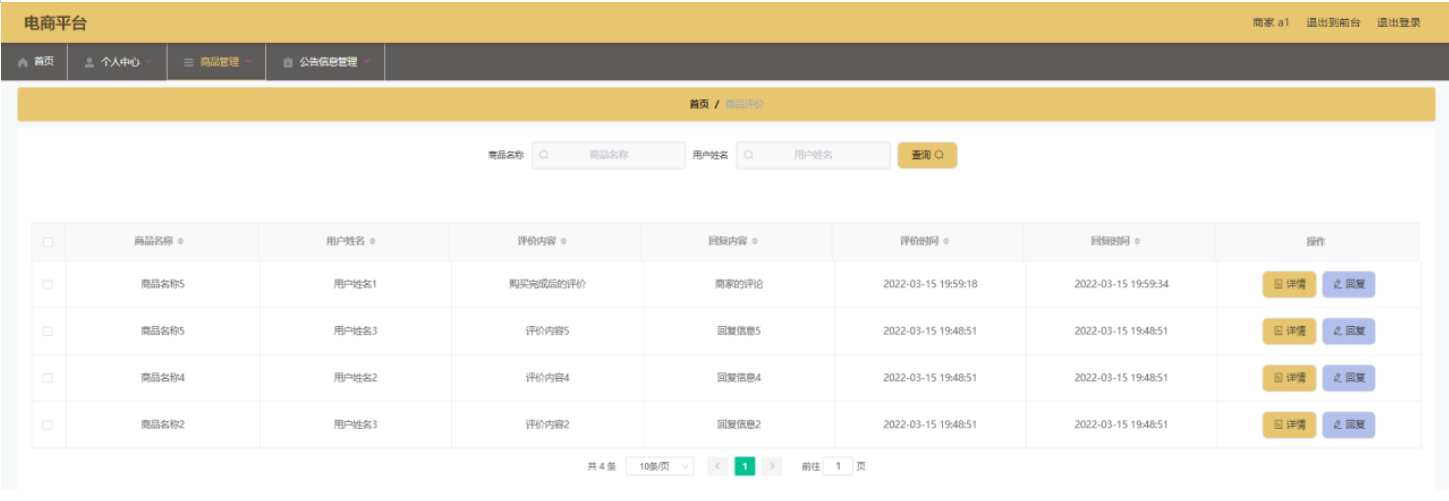Click 详情 for 购买完成后的评价 row

click(1289, 284)
